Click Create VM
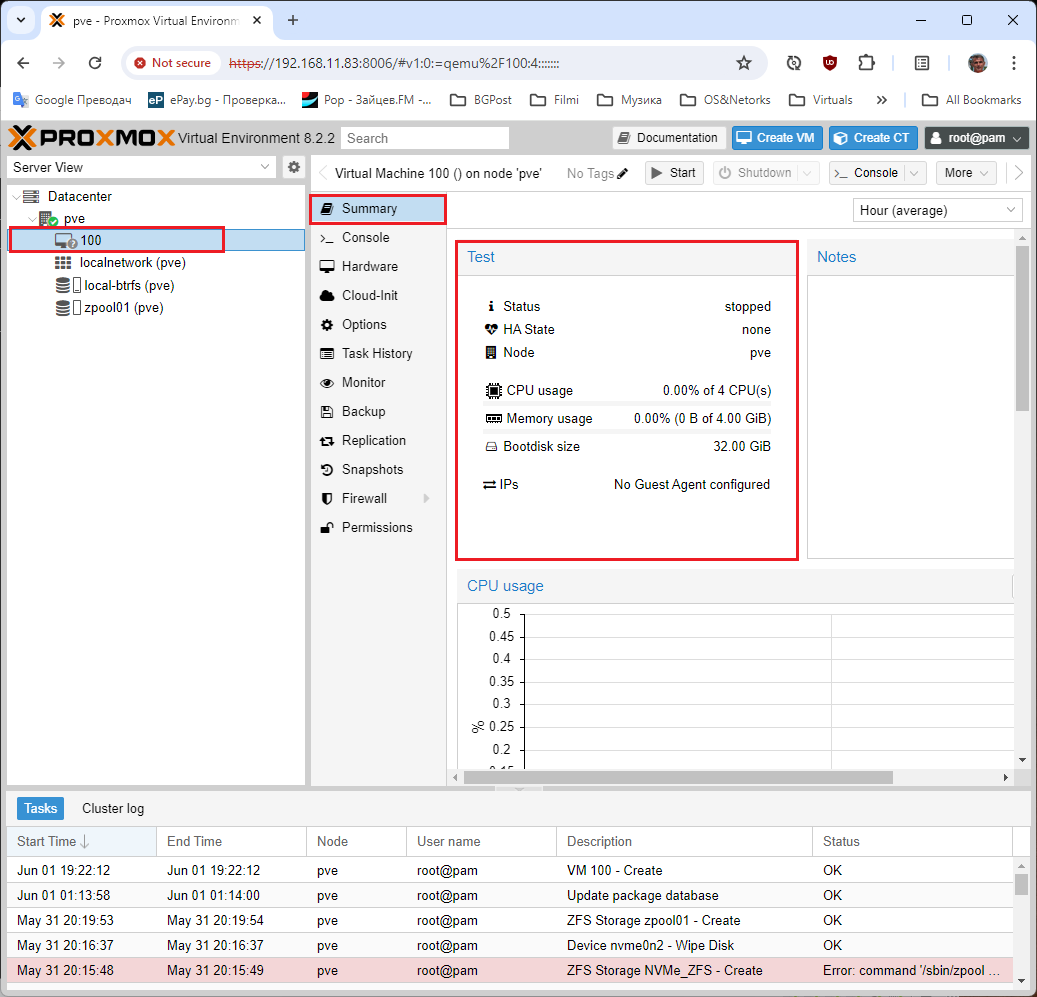Viewport: 1037px width, 997px height. point(776,138)
